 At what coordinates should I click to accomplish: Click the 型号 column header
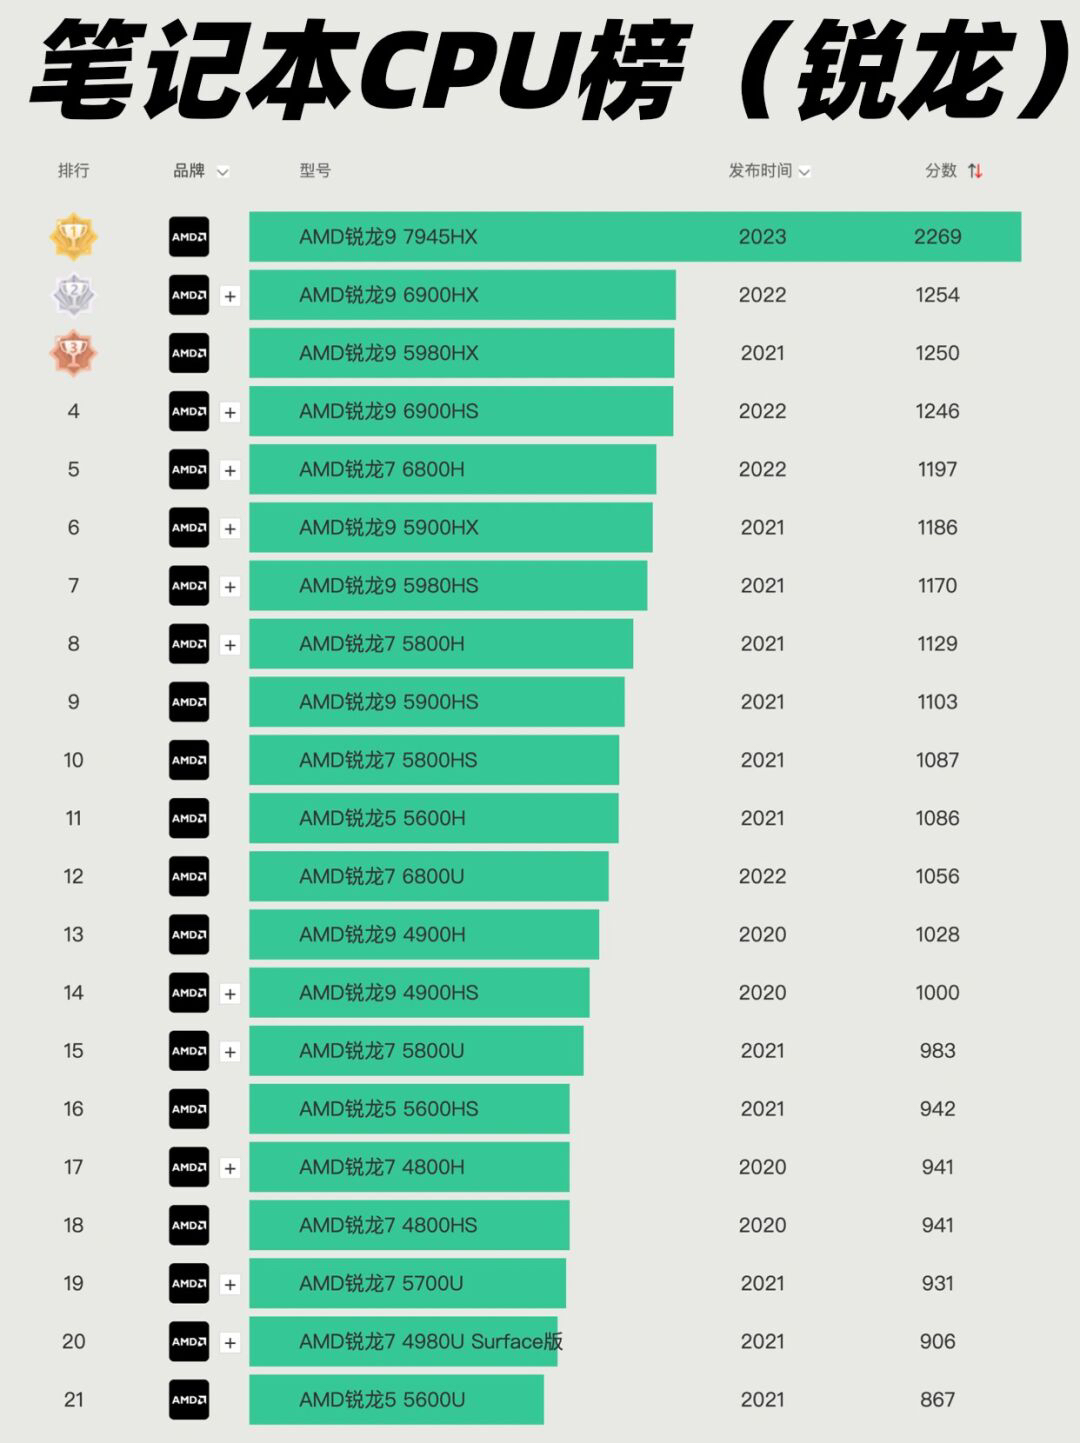(315, 171)
